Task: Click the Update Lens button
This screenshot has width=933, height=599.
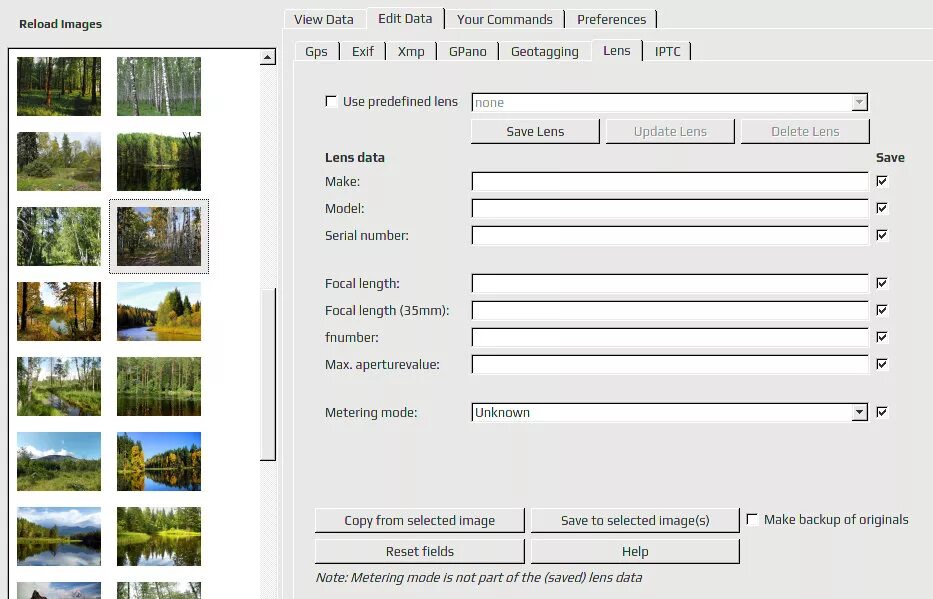Action: [670, 131]
